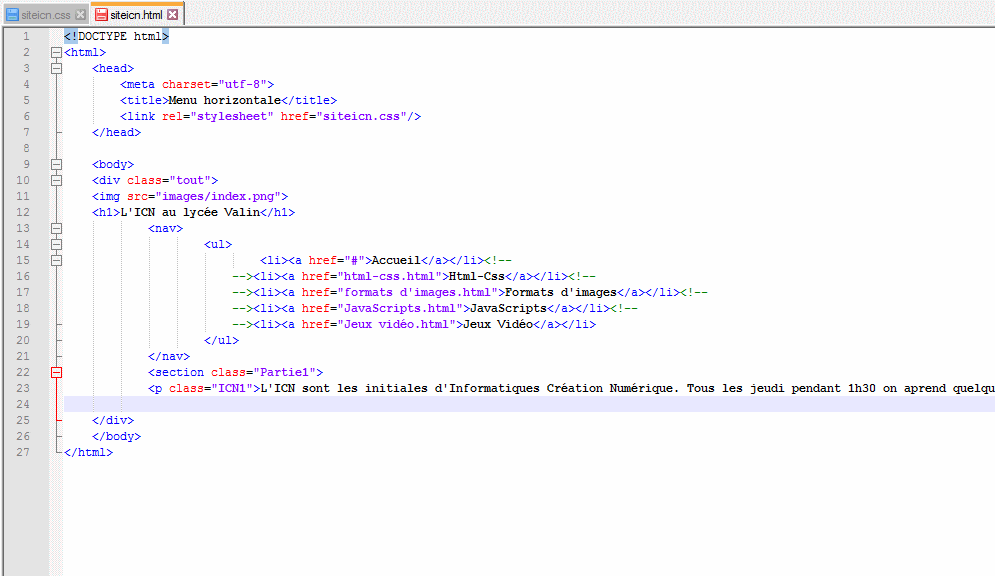Switch to the siteicn.css tab

[46, 15]
